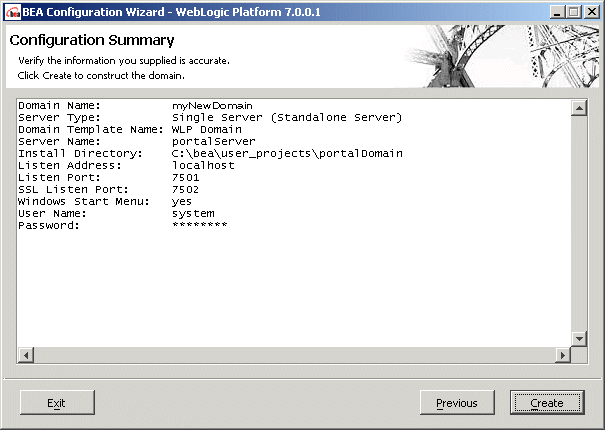Click the WLP Domain template value

coord(207,129)
